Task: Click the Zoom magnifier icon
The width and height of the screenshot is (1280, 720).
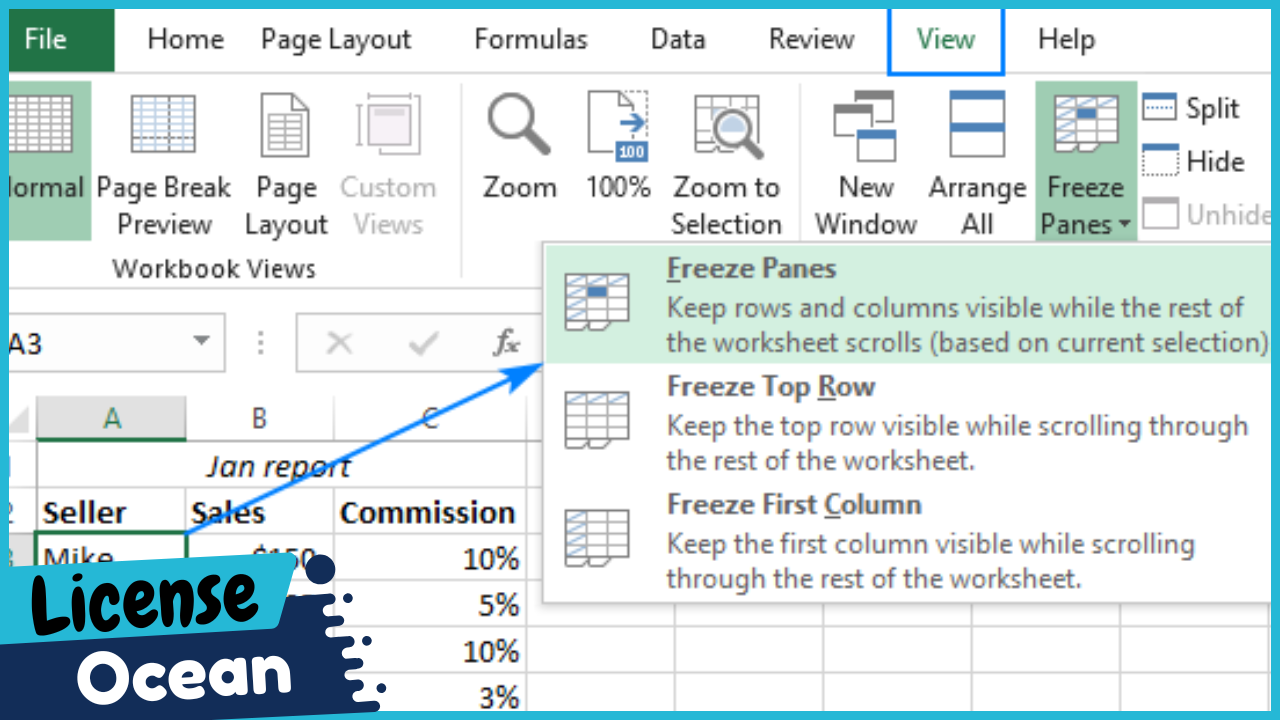Action: point(519,125)
